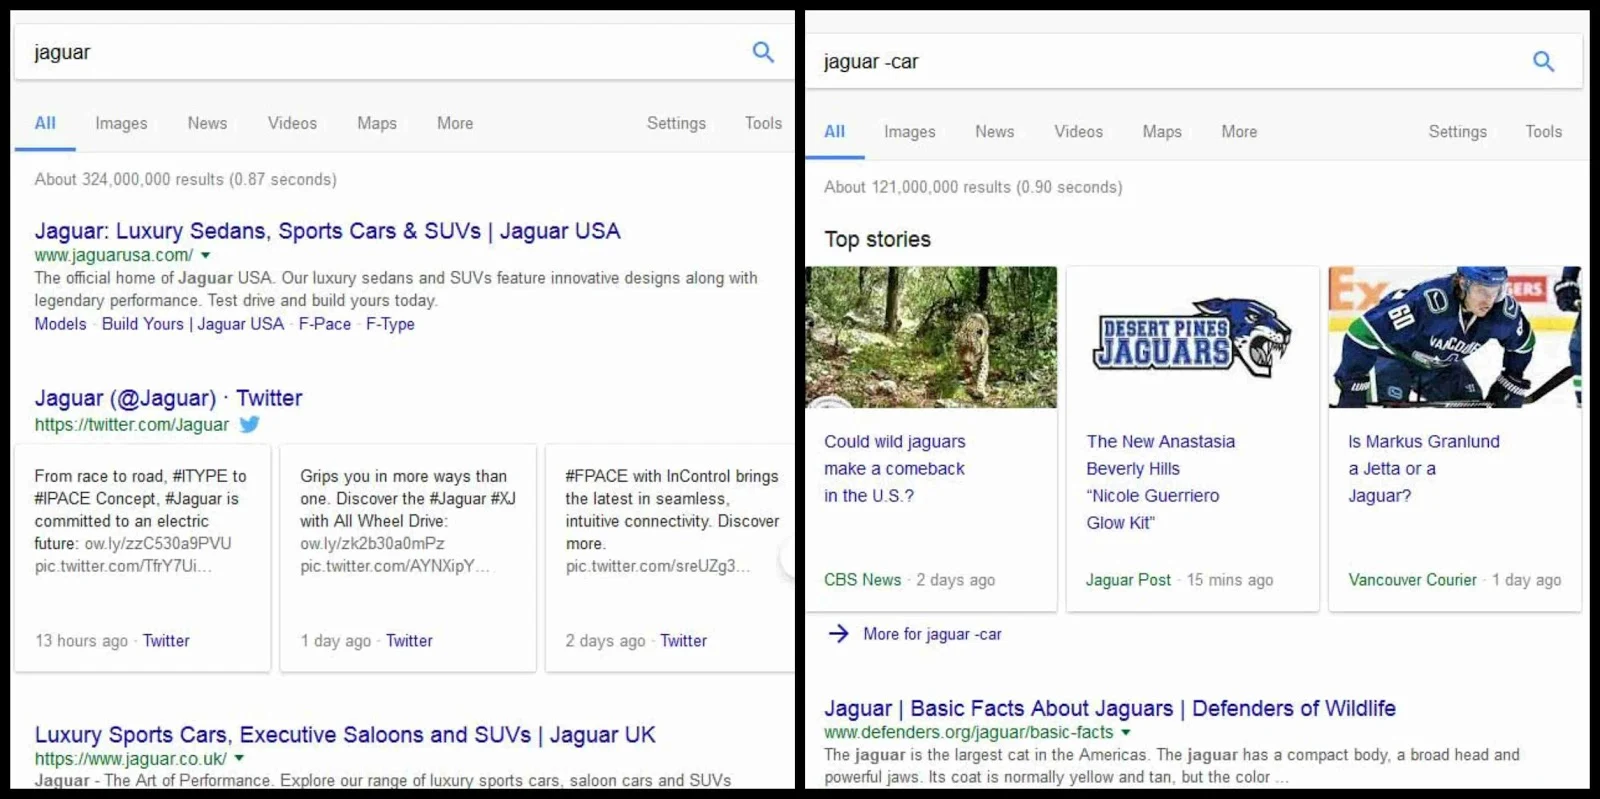The image size is (1600, 799).
Task: Click Twitter bird icon beside twitter.com/Jaguar
Action: [250, 424]
